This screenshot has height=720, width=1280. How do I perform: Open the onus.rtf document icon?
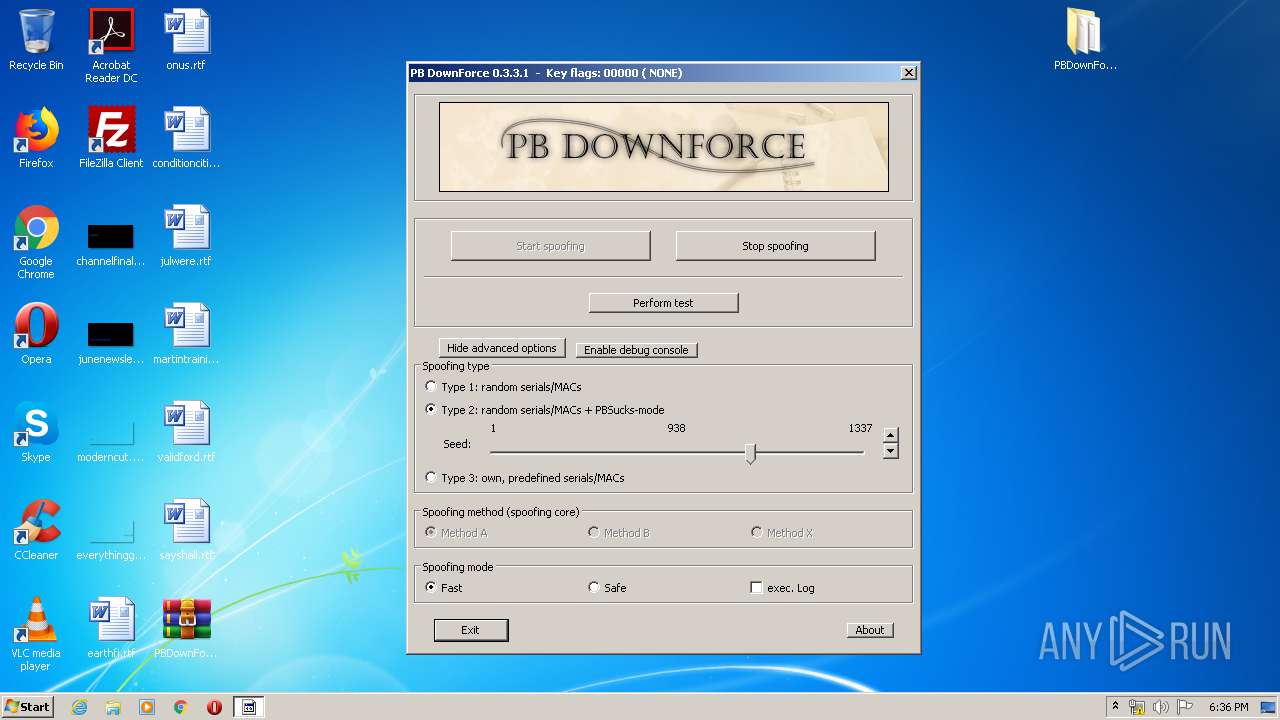[x=186, y=40]
